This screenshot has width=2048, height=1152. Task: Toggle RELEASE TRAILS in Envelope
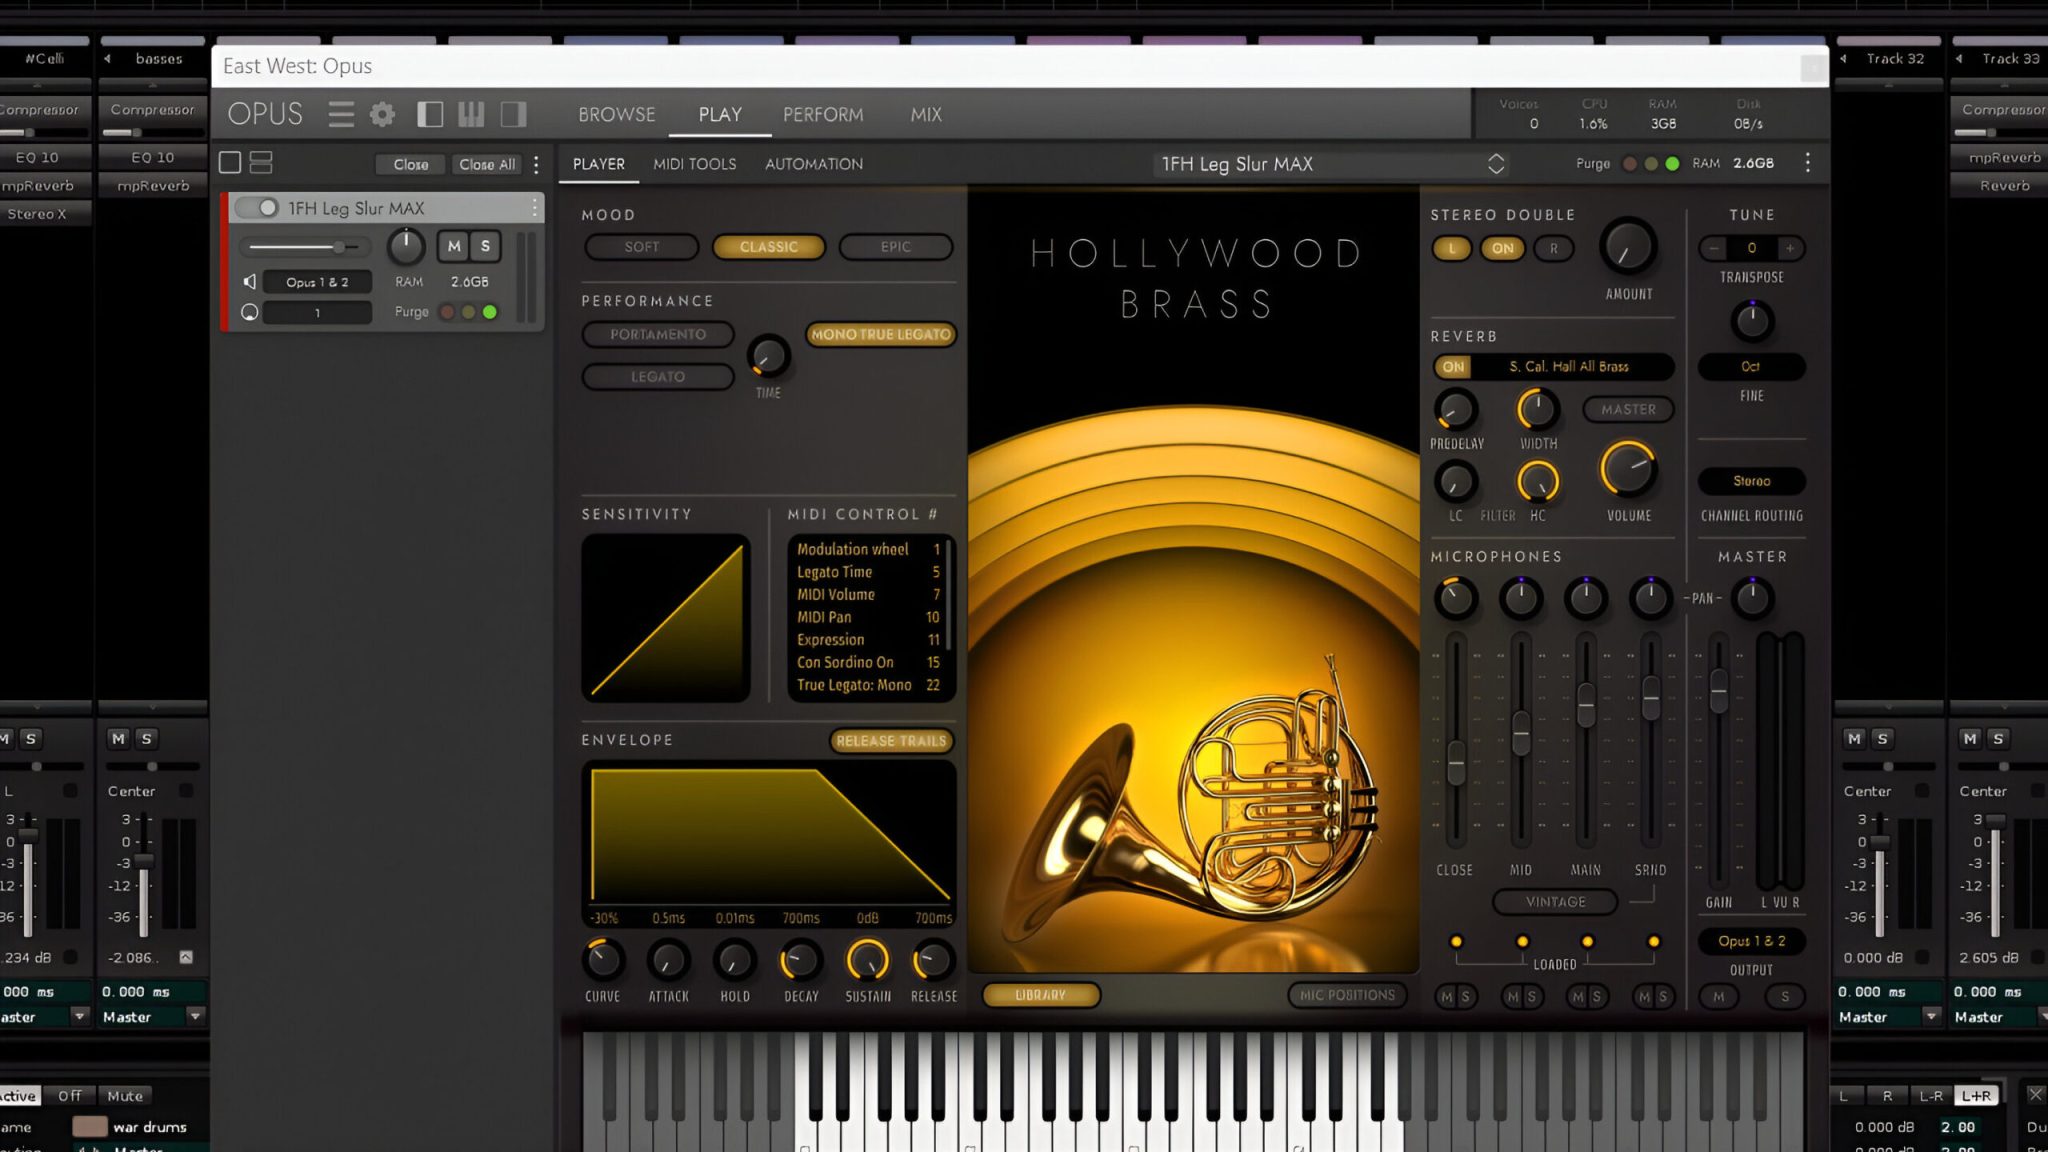point(891,741)
